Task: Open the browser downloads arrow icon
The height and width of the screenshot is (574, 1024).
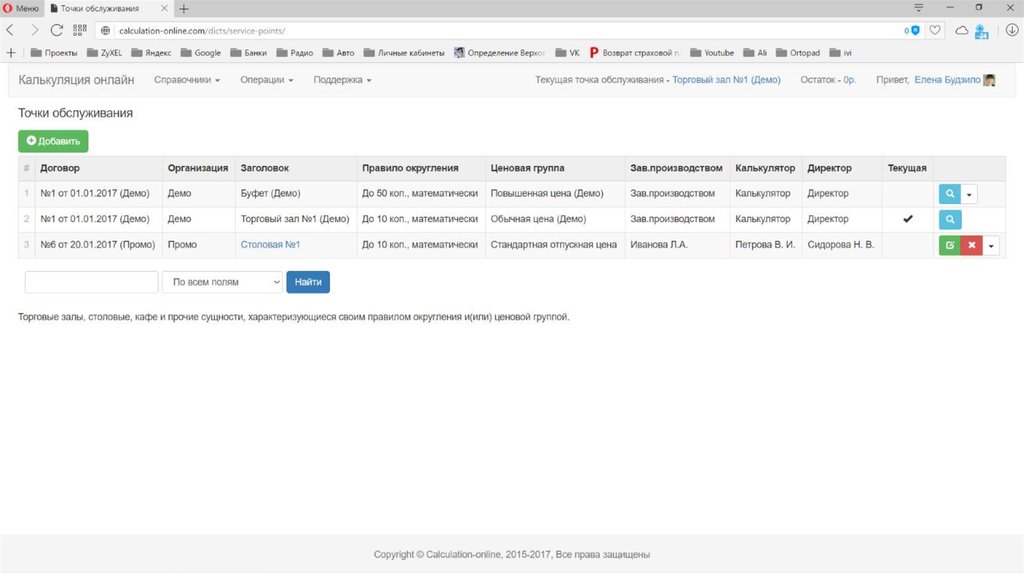Action: point(1011,31)
